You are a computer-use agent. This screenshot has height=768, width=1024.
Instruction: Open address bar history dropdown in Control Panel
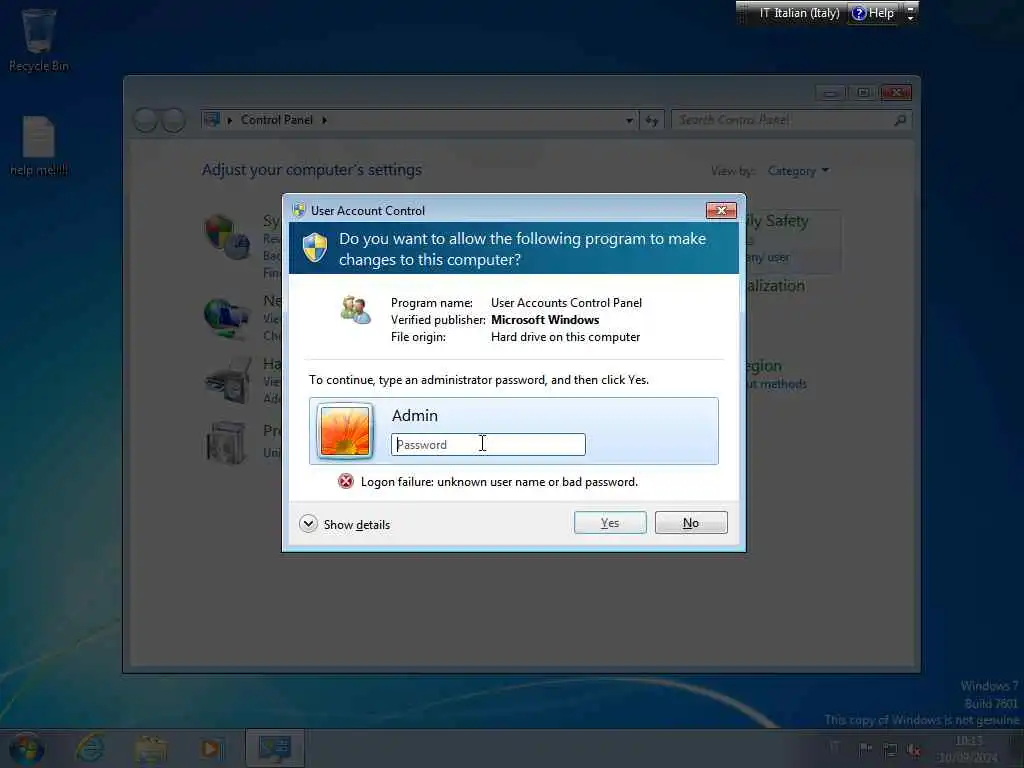pyautogui.click(x=629, y=120)
